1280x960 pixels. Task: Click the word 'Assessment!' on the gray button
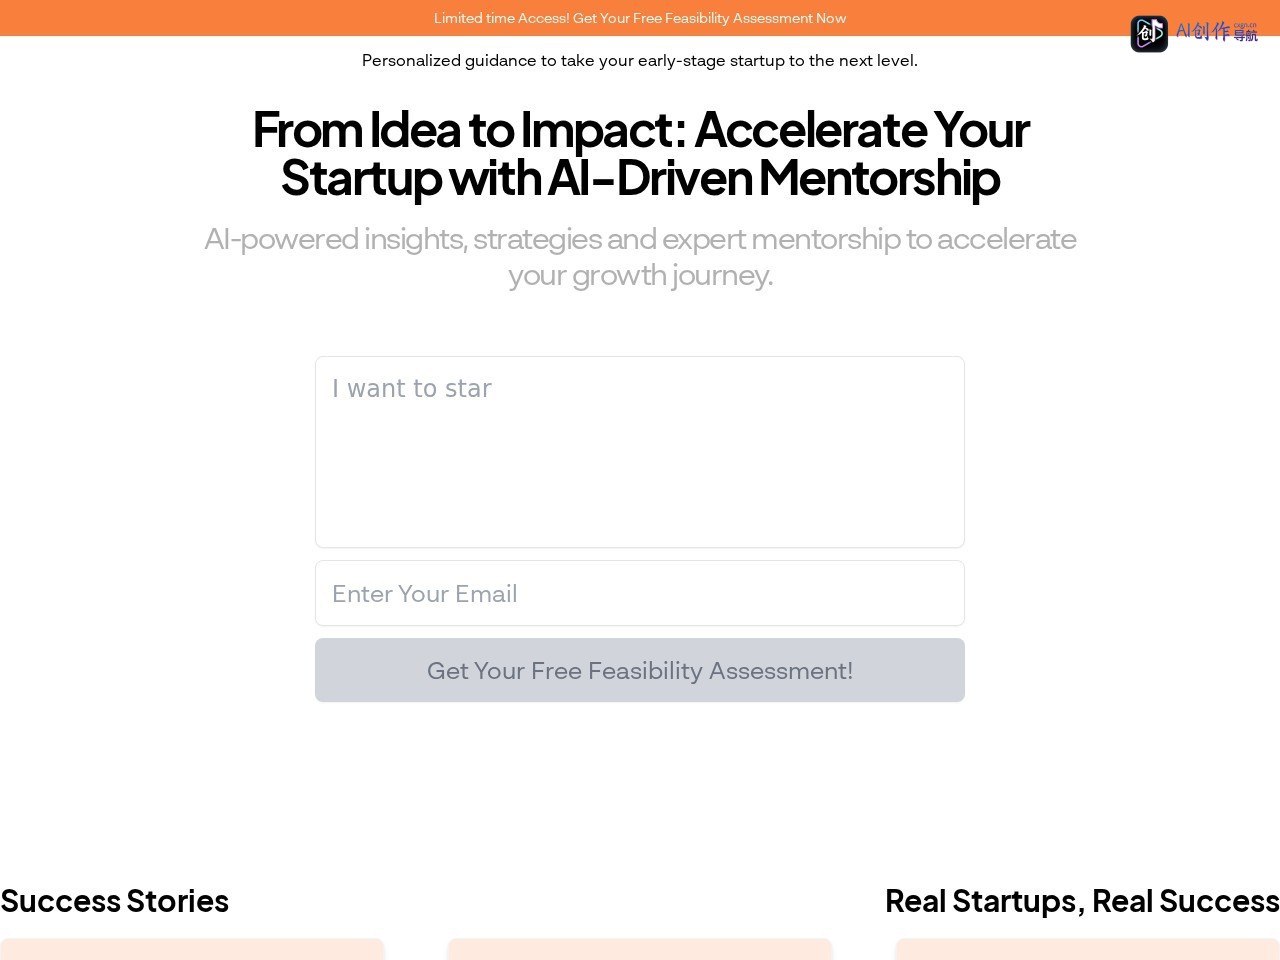781,671
